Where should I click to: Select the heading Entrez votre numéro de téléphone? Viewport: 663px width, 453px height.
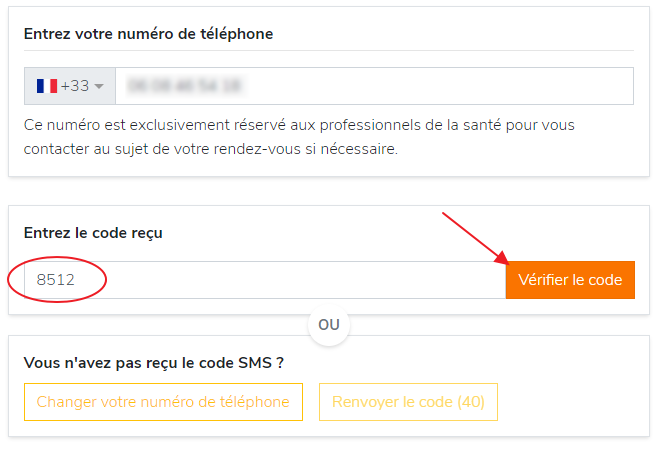(148, 34)
